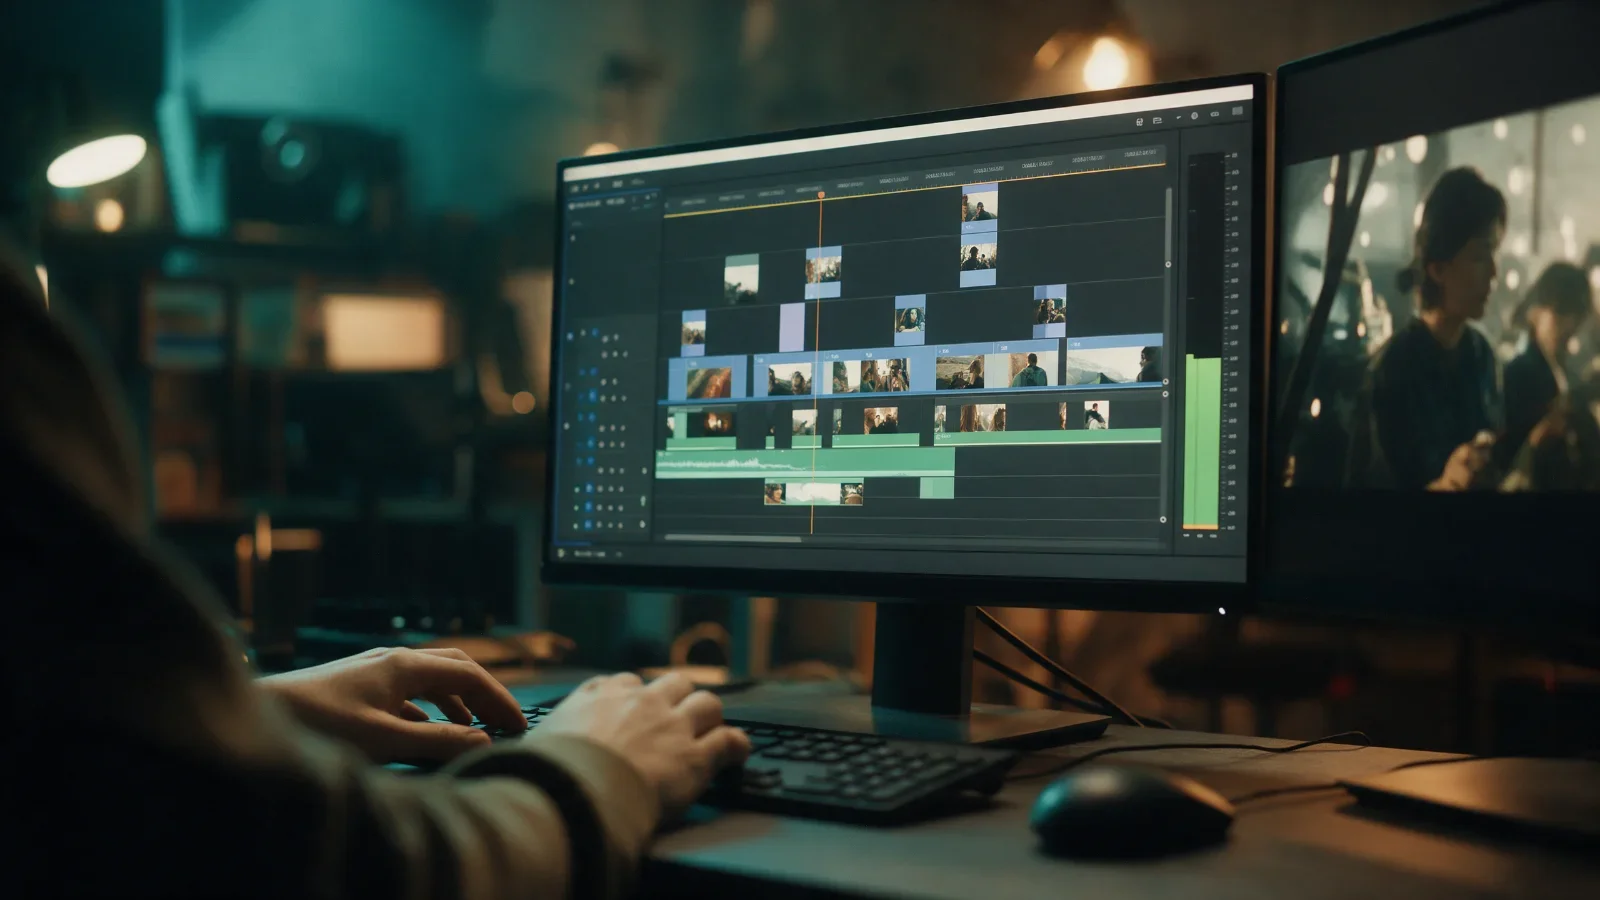Image resolution: width=1600 pixels, height=900 pixels.
Task: Click the chain link icon in the top toolbar
Action: click(1215, 114)
